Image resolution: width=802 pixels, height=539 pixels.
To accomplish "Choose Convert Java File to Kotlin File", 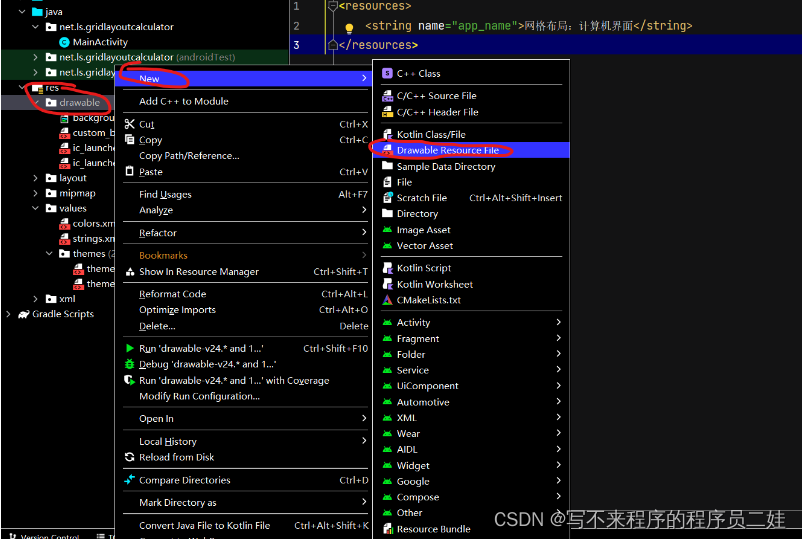I will tap(245, 525).
